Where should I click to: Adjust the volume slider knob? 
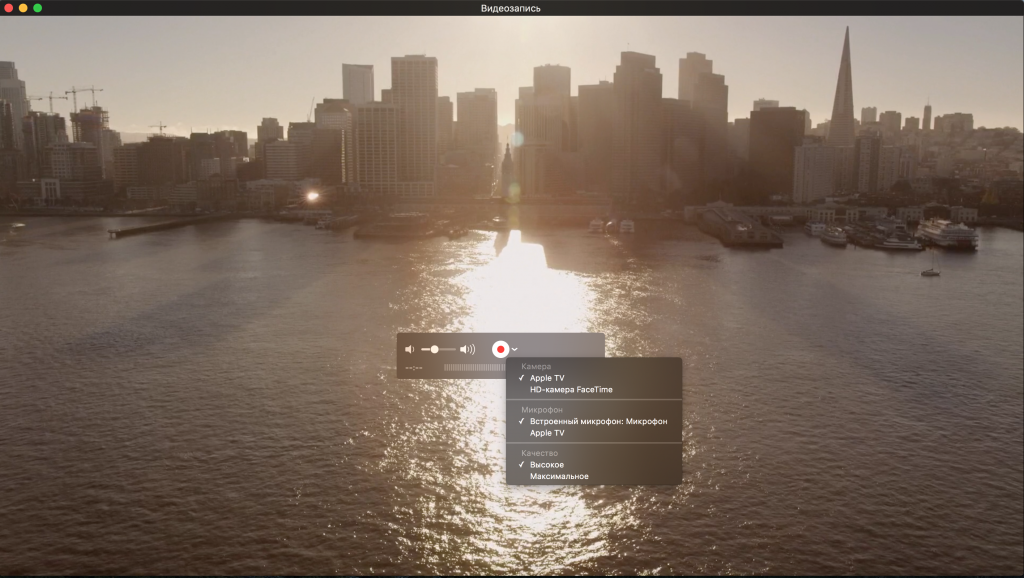(434, 349)
